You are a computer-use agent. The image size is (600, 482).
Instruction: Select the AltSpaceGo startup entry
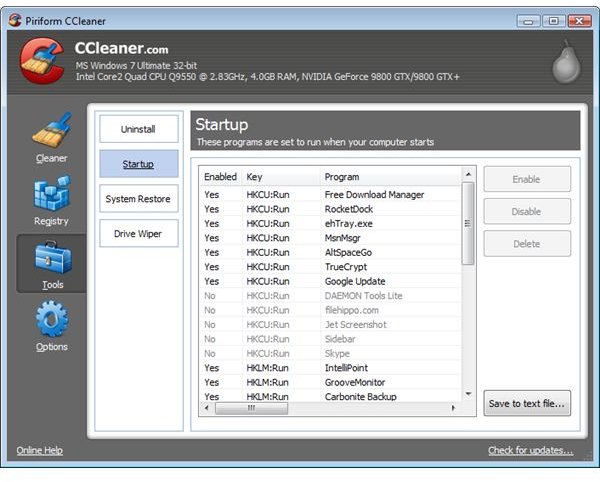pyautogui.click(x=330, y=252)
